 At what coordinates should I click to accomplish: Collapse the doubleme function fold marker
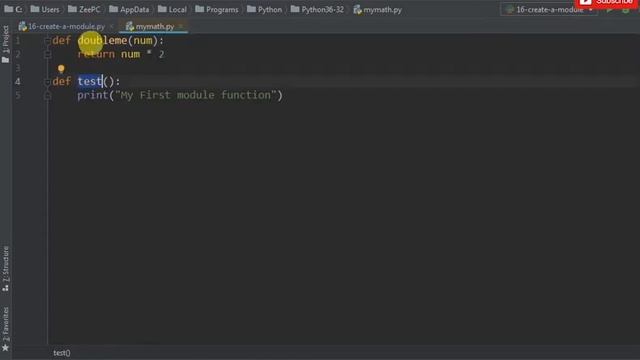coord(47,40)
